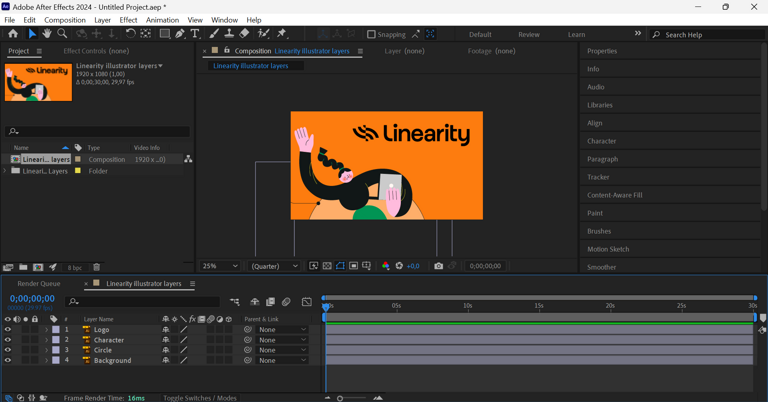Image resolution: width=768 pixels, height=402 pixels.
Task: Click Reset Exposure aperture icon
Action: 399,266
